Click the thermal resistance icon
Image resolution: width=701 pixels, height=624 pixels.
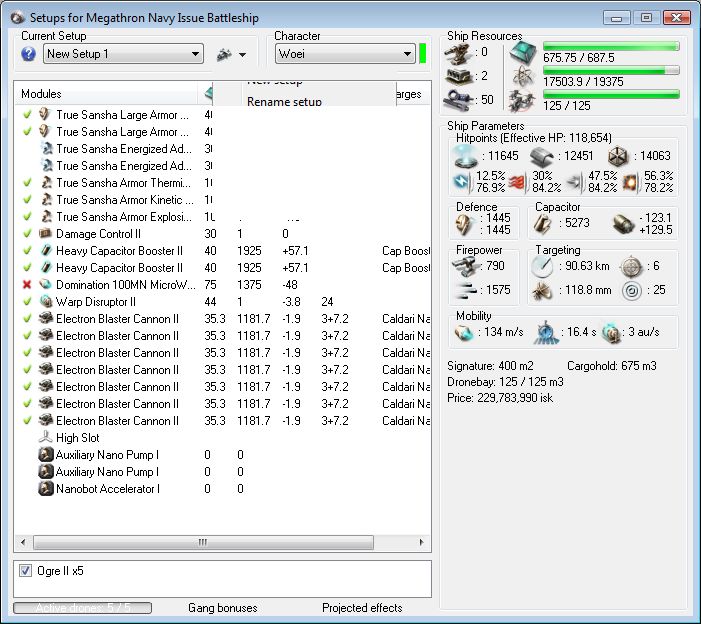518,182
